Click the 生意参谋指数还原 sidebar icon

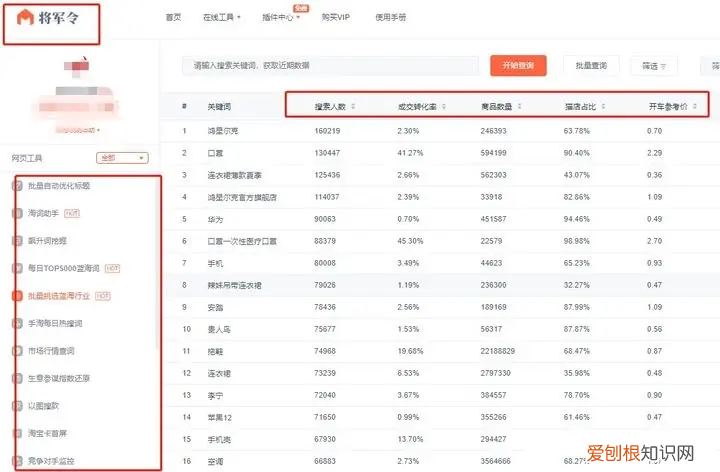coord(17,379)
